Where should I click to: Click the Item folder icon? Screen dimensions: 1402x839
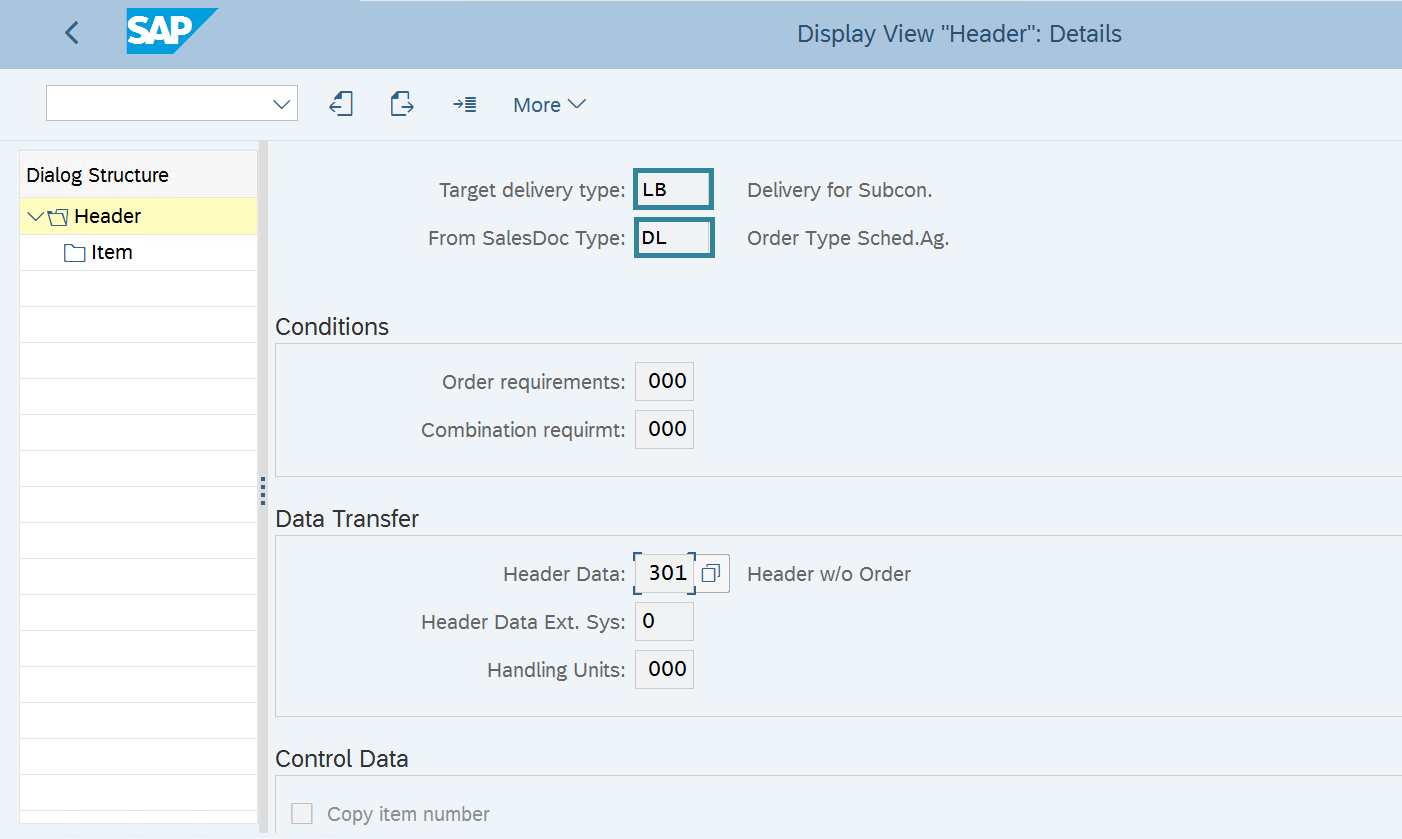[74, 253]
